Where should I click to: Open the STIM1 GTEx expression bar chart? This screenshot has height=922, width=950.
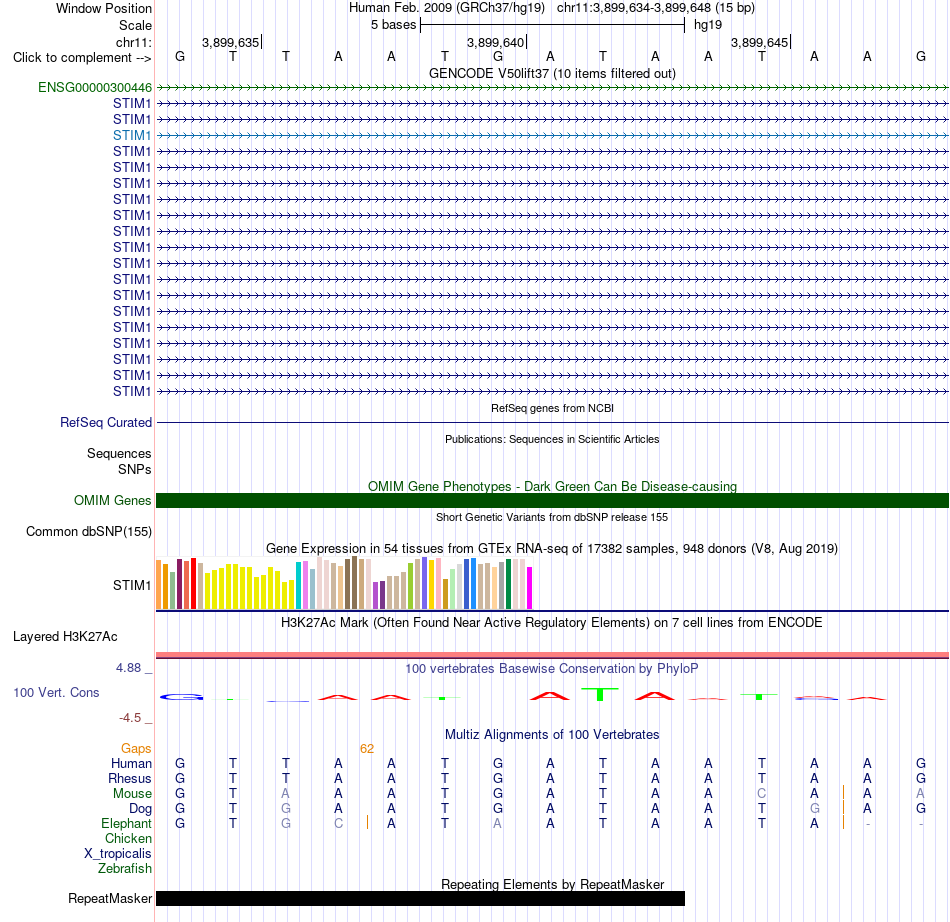tap(344, 583)
